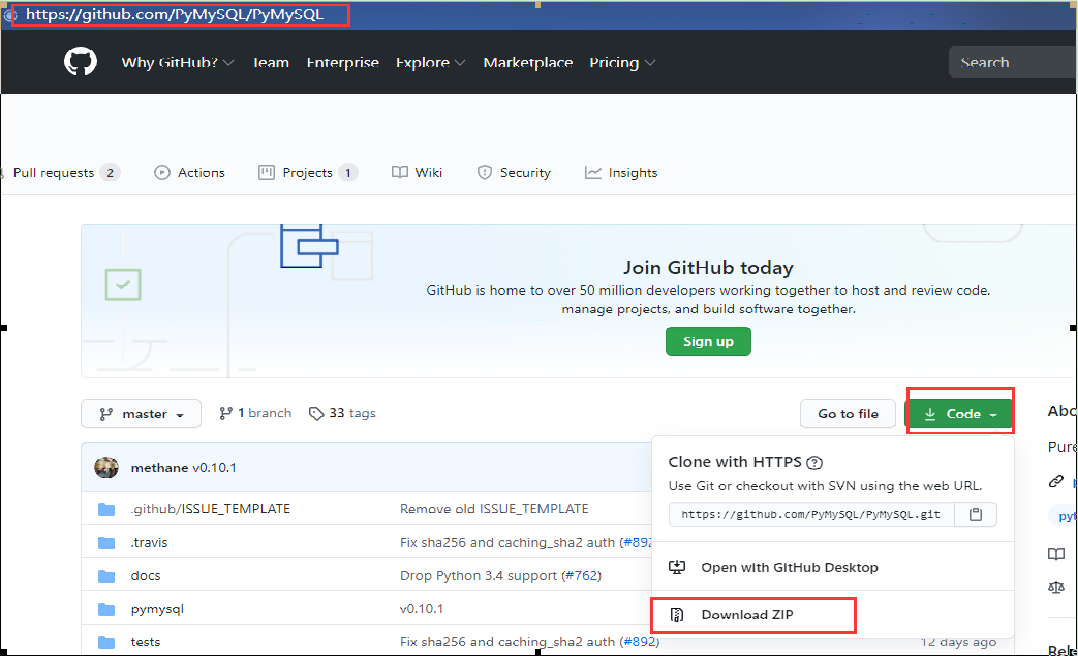Click the license scales icon in sidebar

click(x=1056, y=587)
